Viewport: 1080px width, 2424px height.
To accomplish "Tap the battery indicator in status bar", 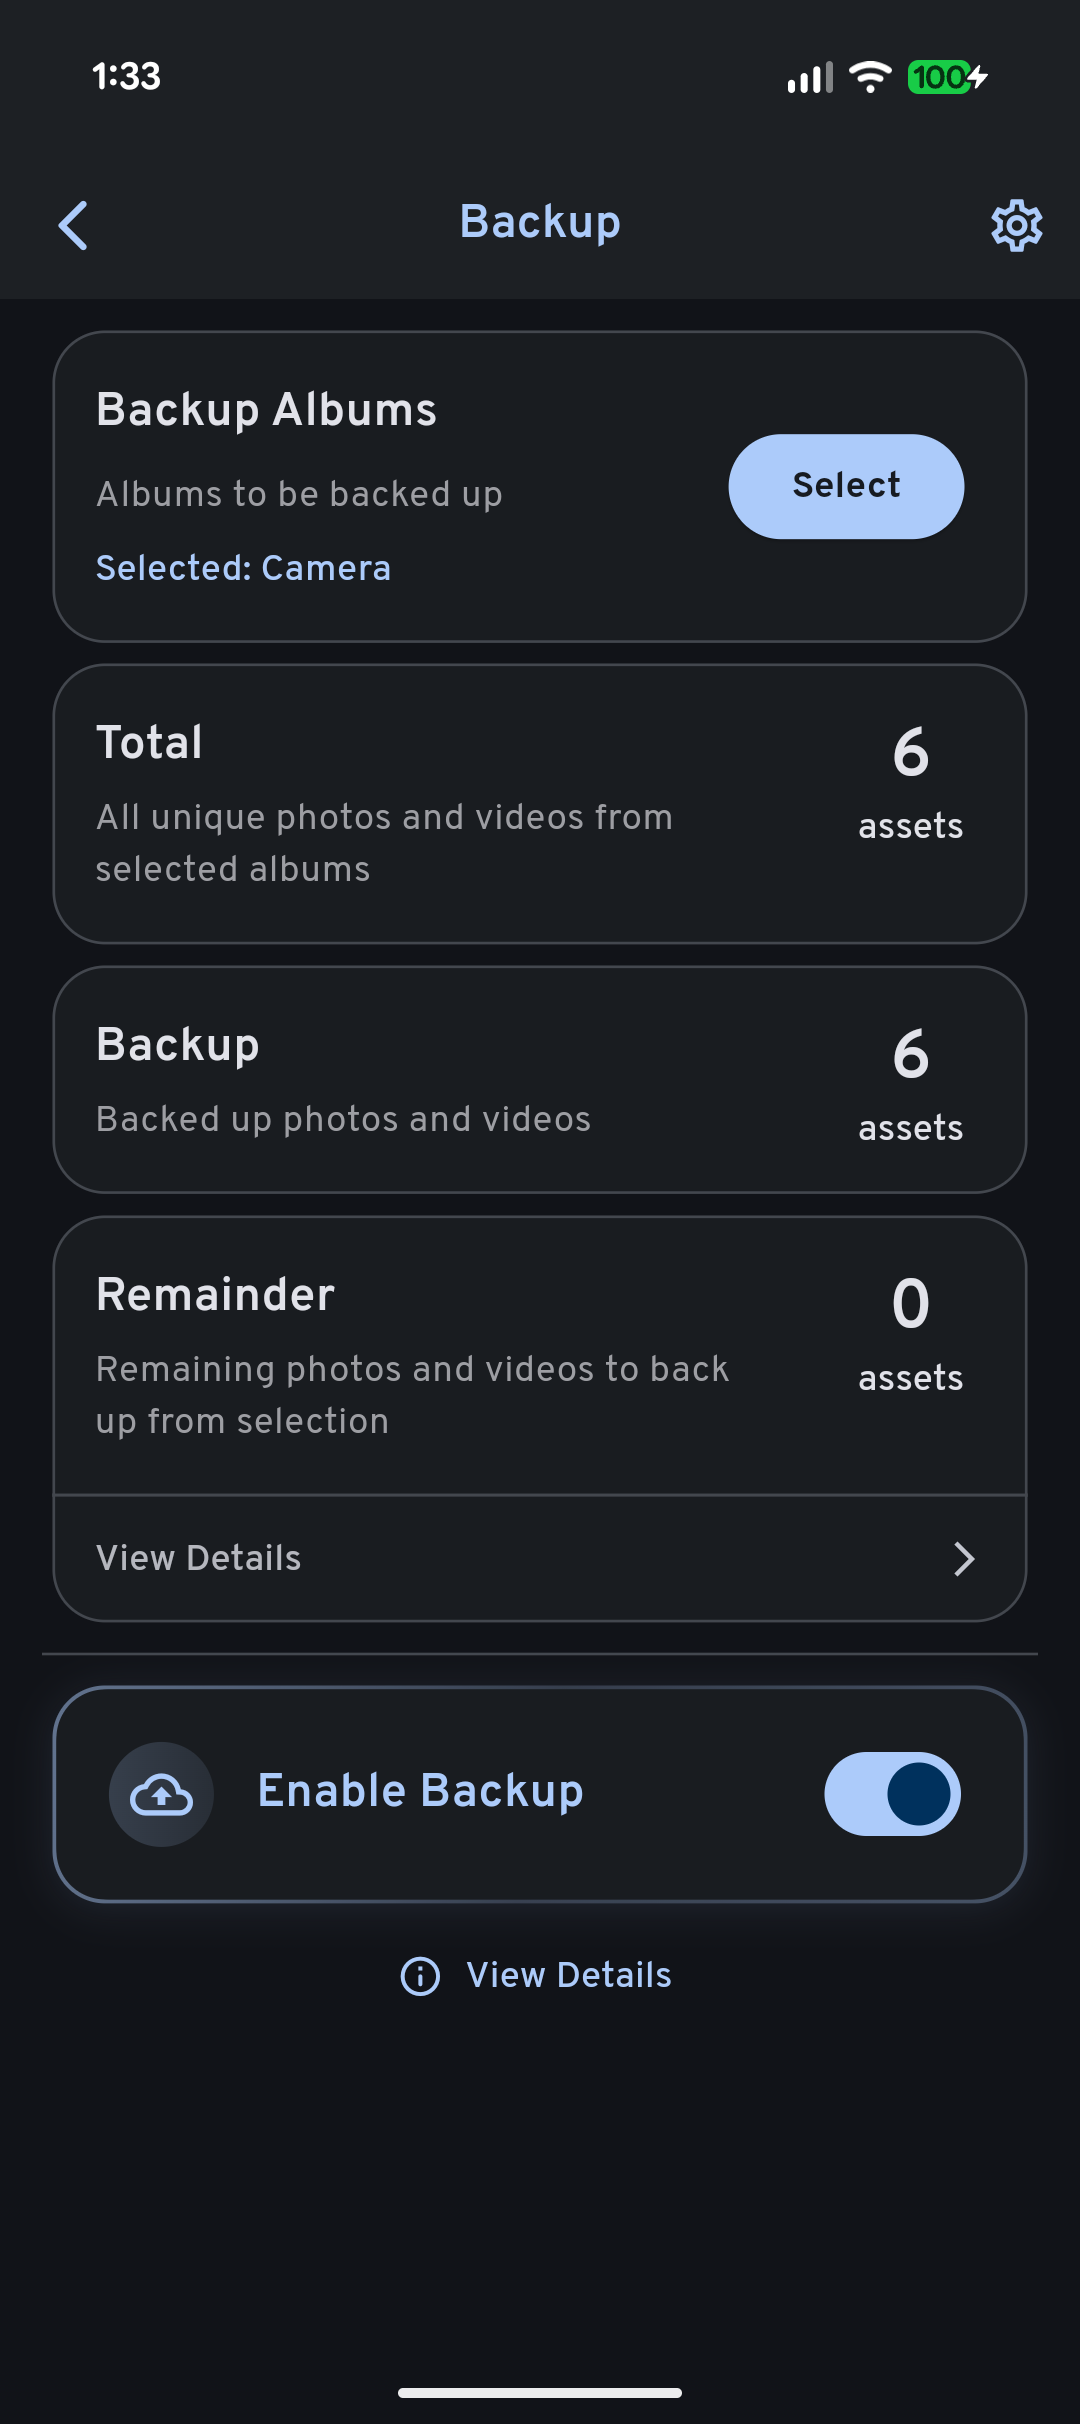I will [x=946, y=77].
